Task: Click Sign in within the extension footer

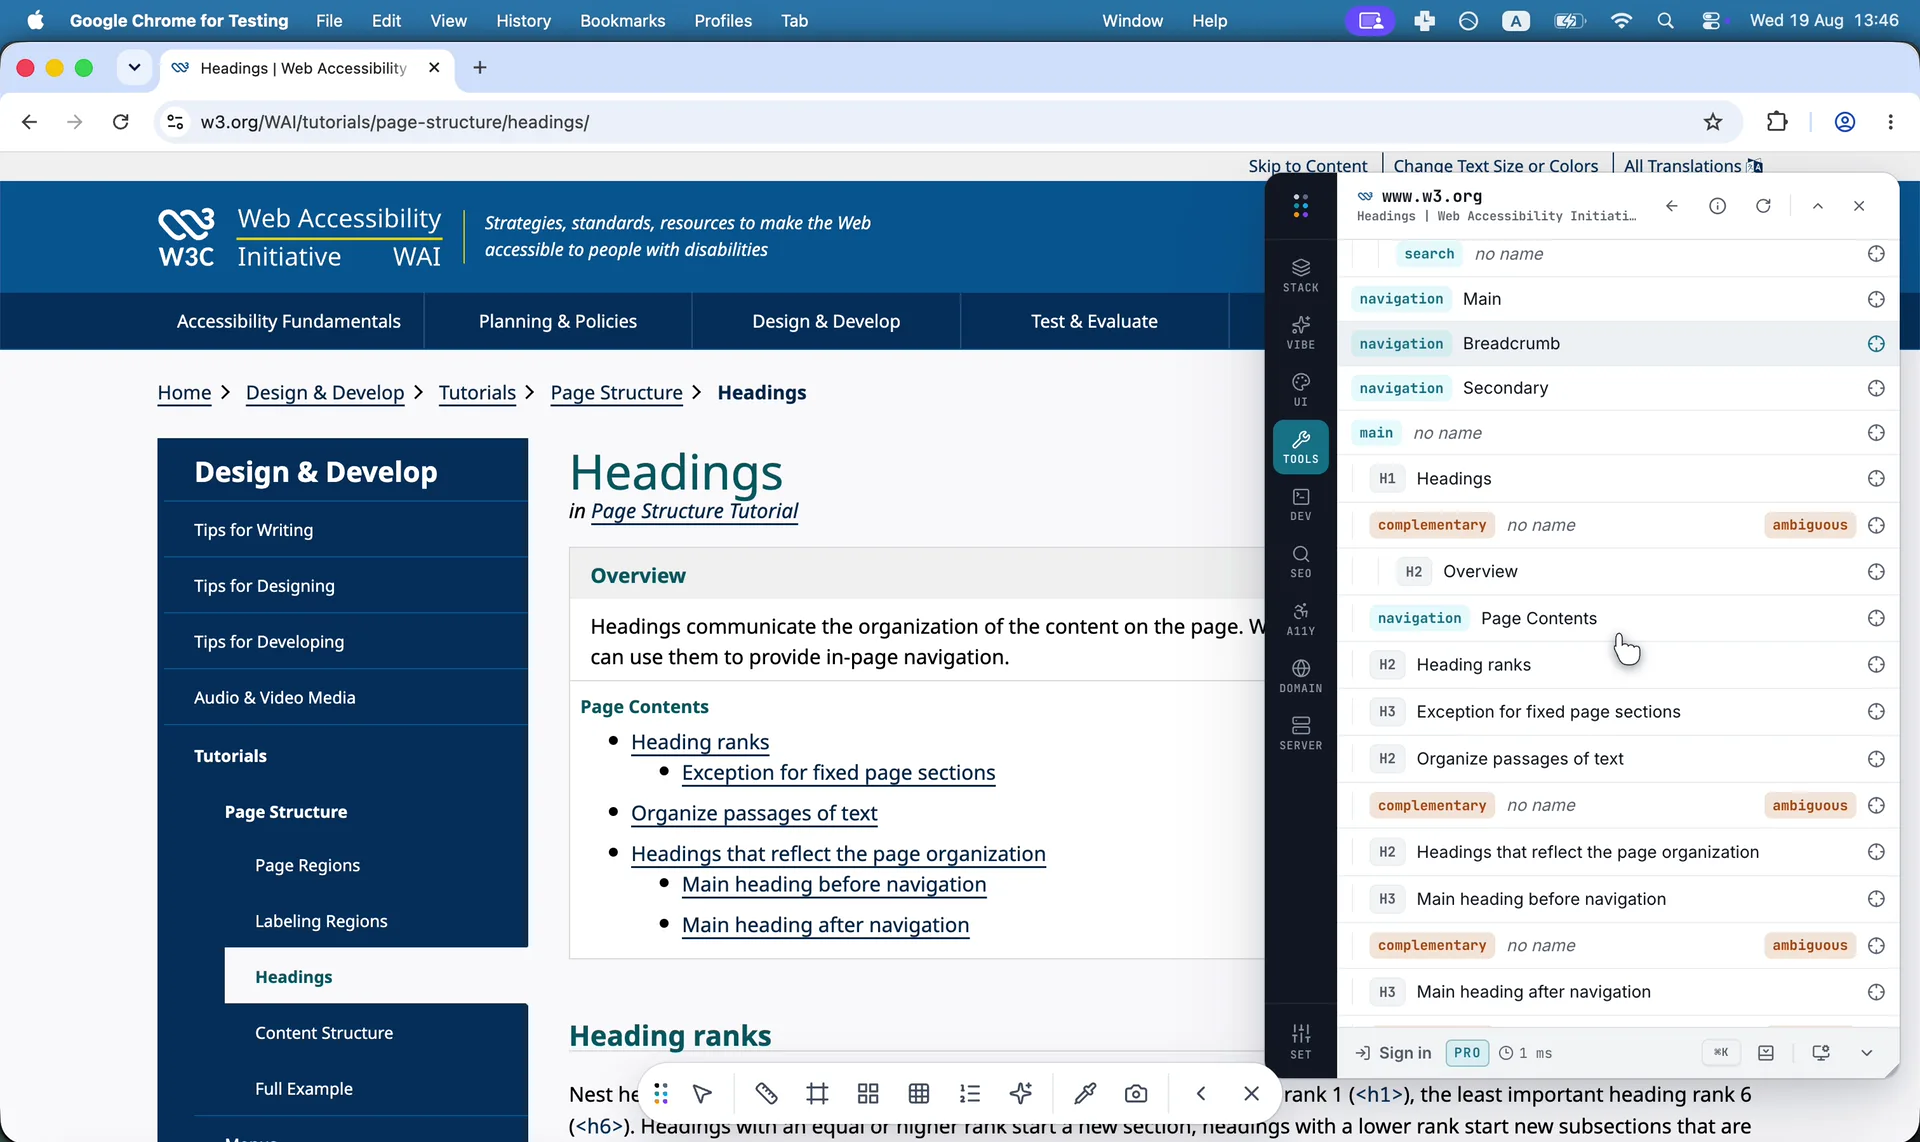Action: click(x=1393, y=1053)
